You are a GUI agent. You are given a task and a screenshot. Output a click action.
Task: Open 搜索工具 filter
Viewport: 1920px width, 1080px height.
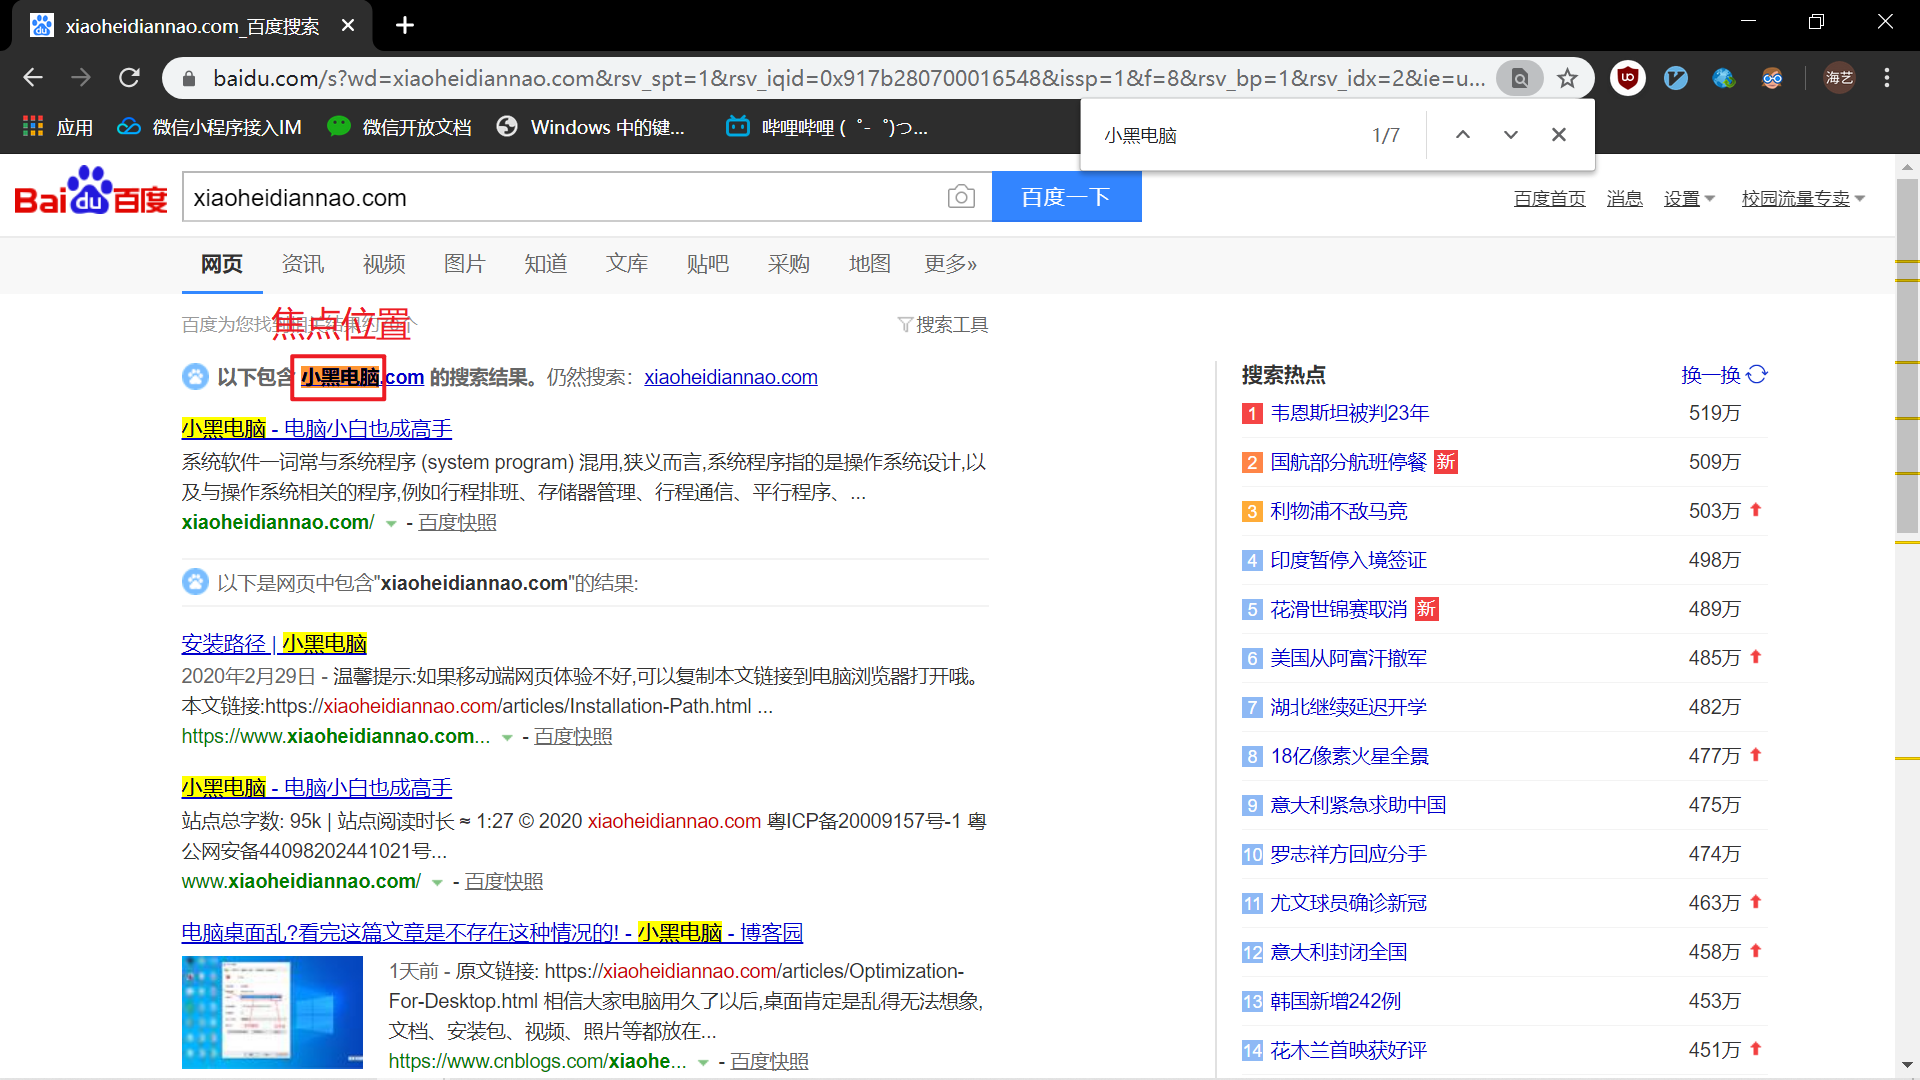943,325
